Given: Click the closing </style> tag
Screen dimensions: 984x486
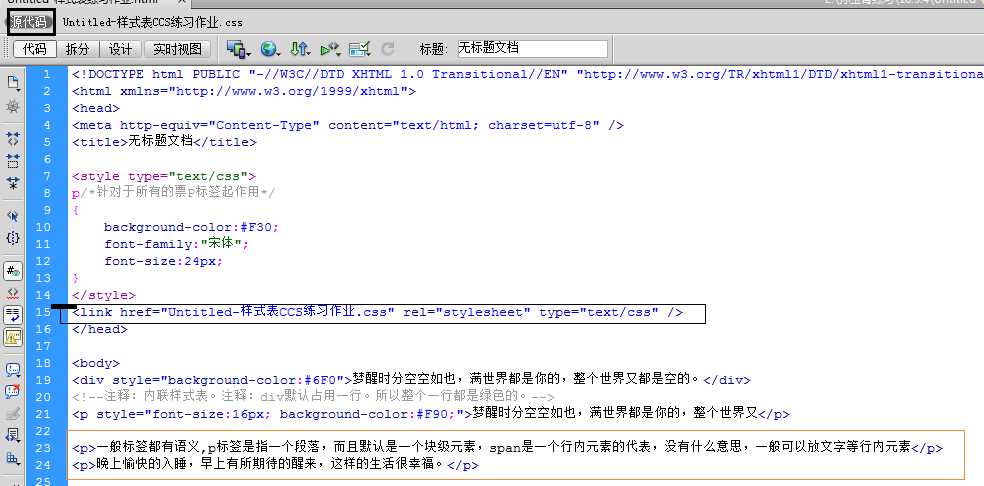Looking at the screenshot, I should click(x=104, y=294).
